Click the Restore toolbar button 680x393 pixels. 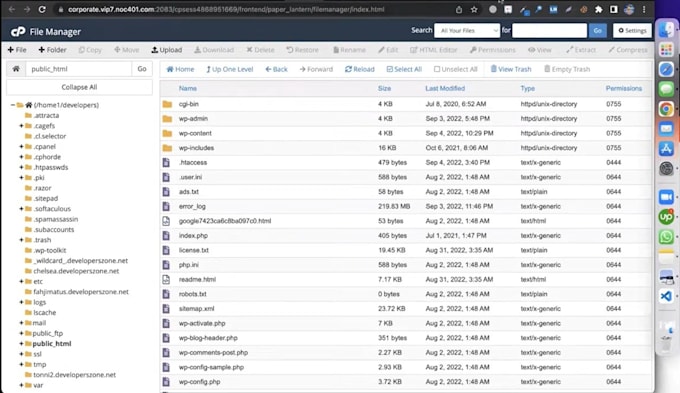coord(302,50)
